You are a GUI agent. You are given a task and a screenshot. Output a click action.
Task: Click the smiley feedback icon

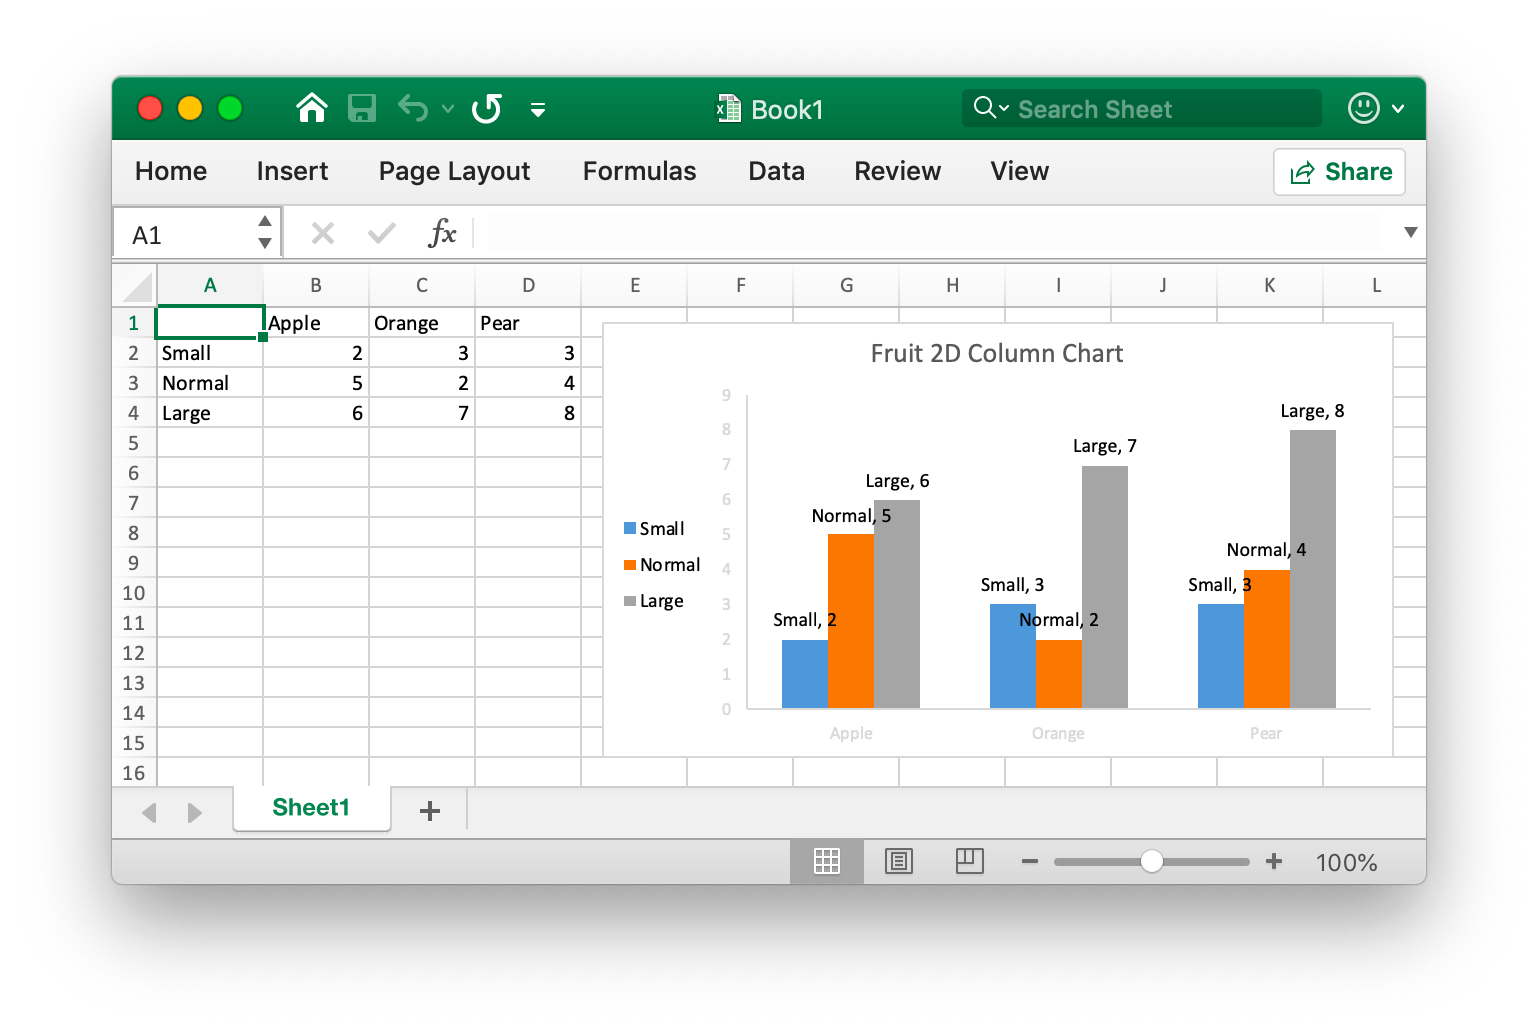click(x=1362, y=108)
